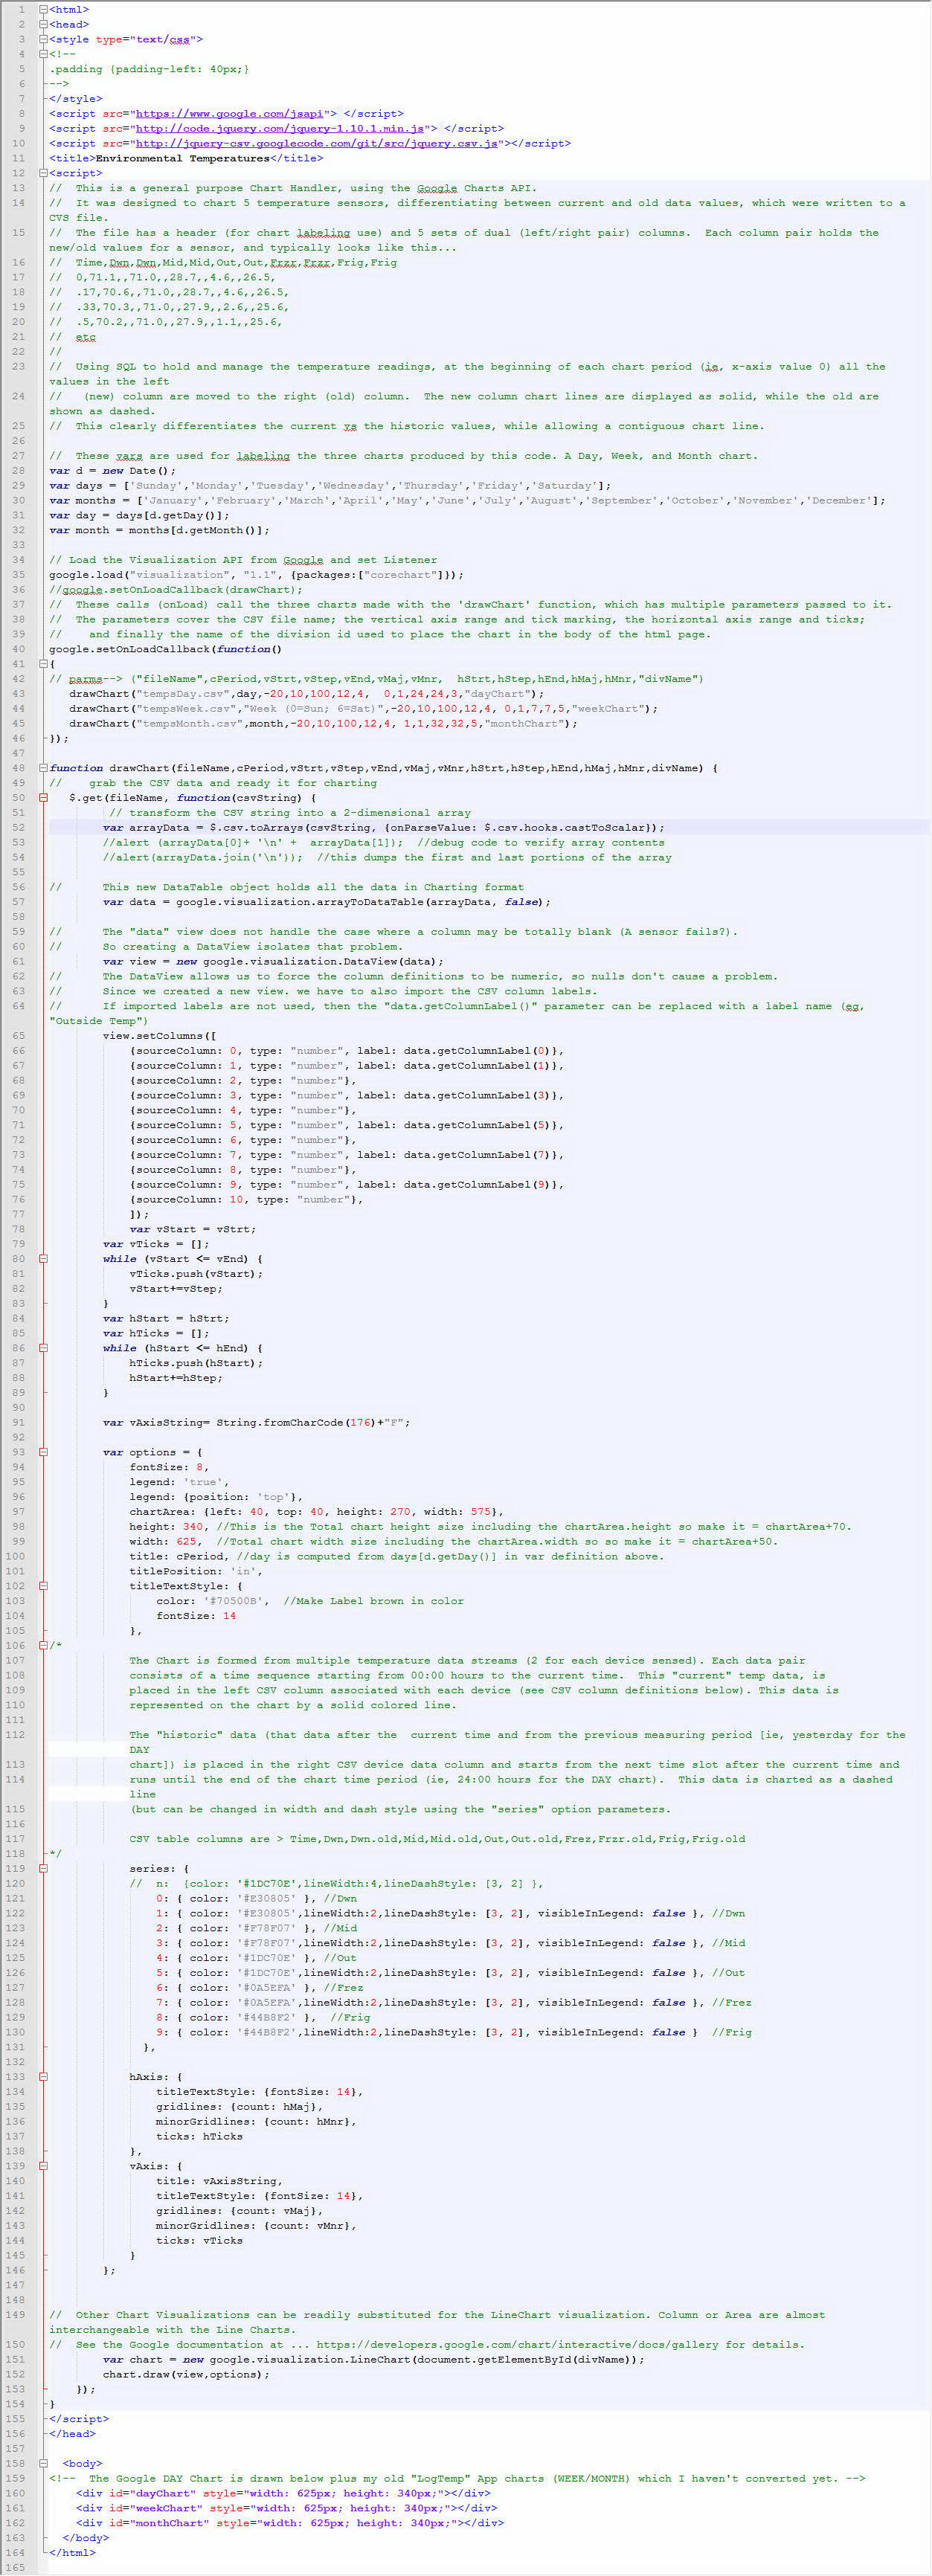Image resolution: width=932 pixels, height=2576 pixels.
Task: Open the jquery.csv.js googlecode URL
Action: (316, 143)
